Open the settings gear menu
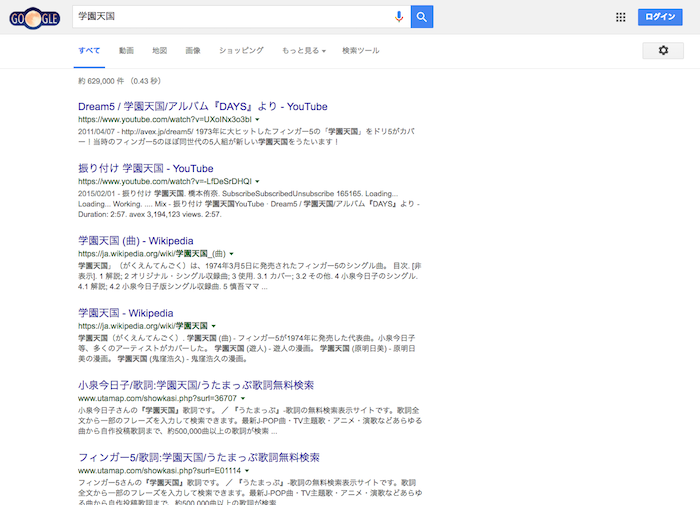700x505 pixels. 663,50
